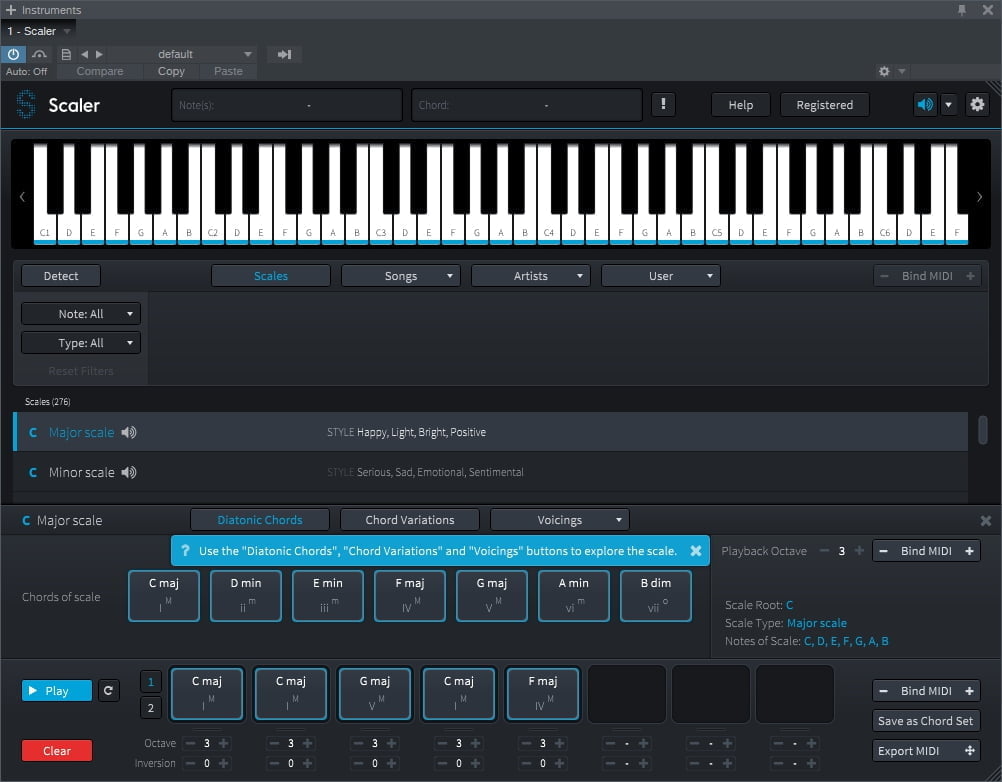Click the Registered button
1002x782 pixels.
coord(824,105)
